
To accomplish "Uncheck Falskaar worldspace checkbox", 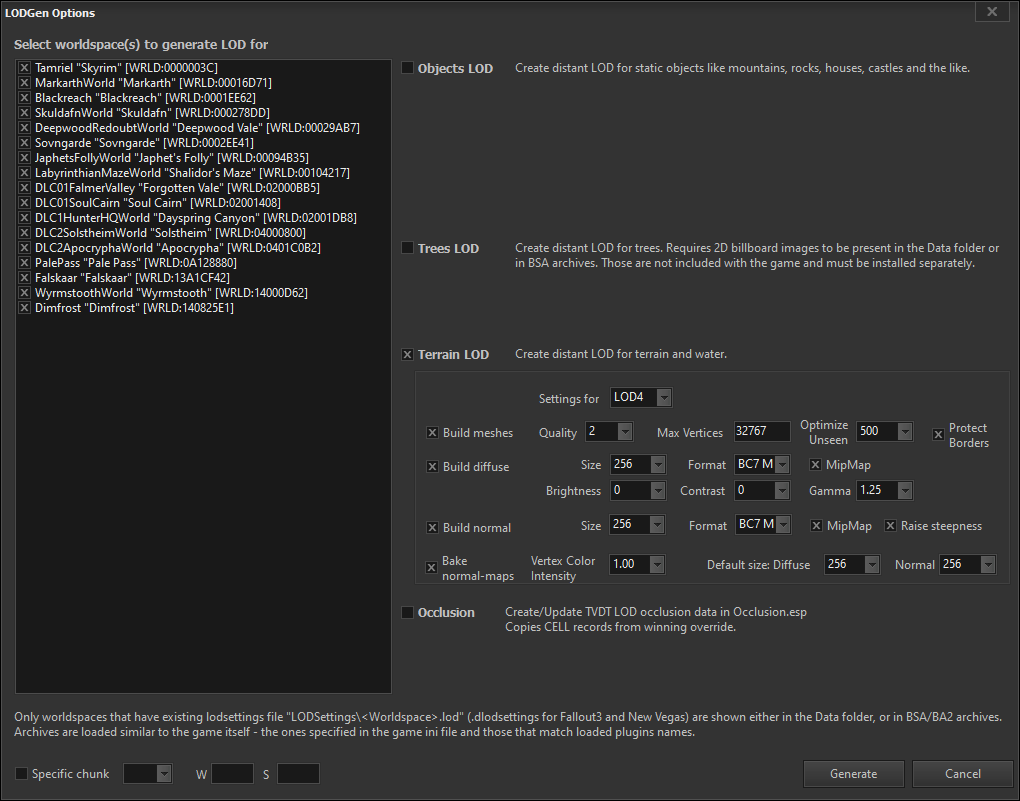I will [x=24, y=277].
